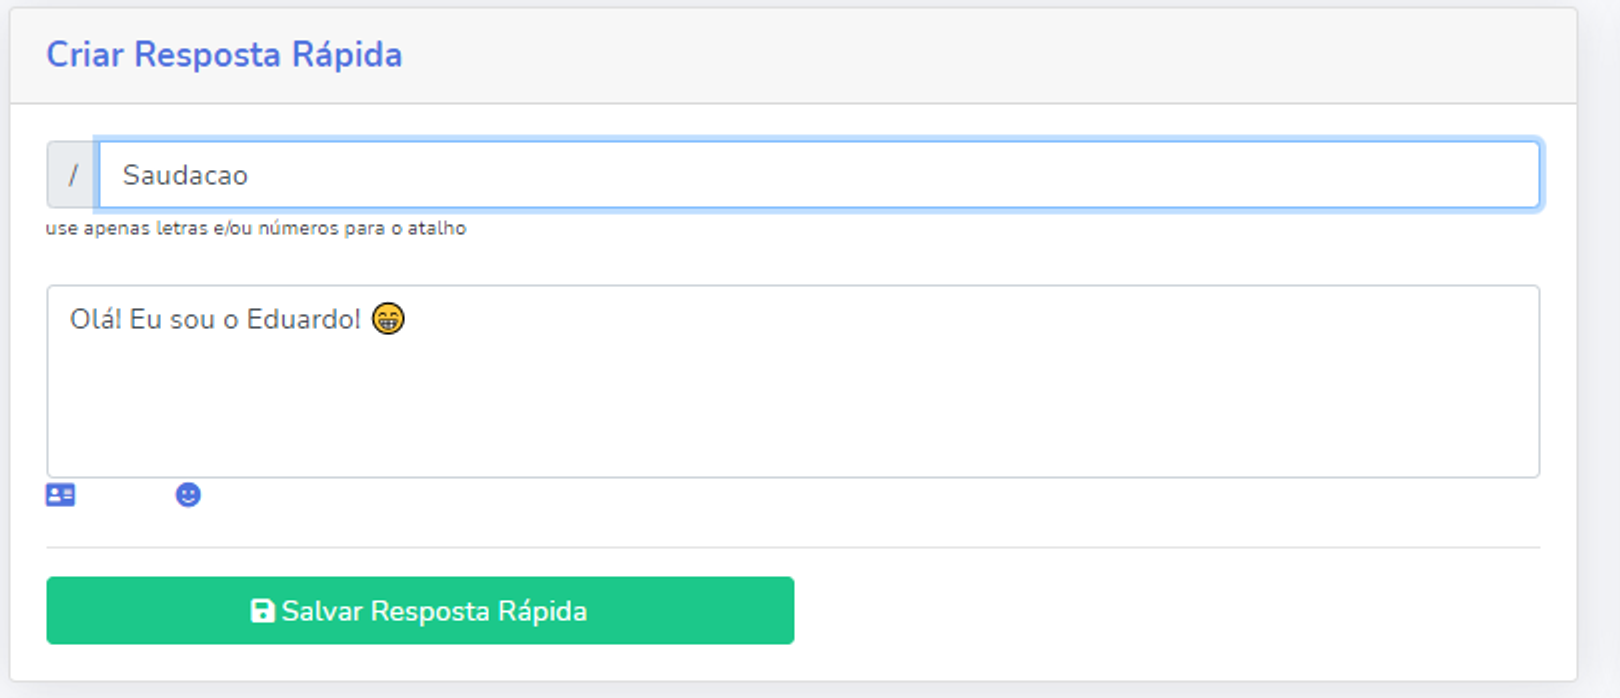Click the slash prefix before shortcut field
Viewport: 1620px width, 698px height.
click(72, 175)
